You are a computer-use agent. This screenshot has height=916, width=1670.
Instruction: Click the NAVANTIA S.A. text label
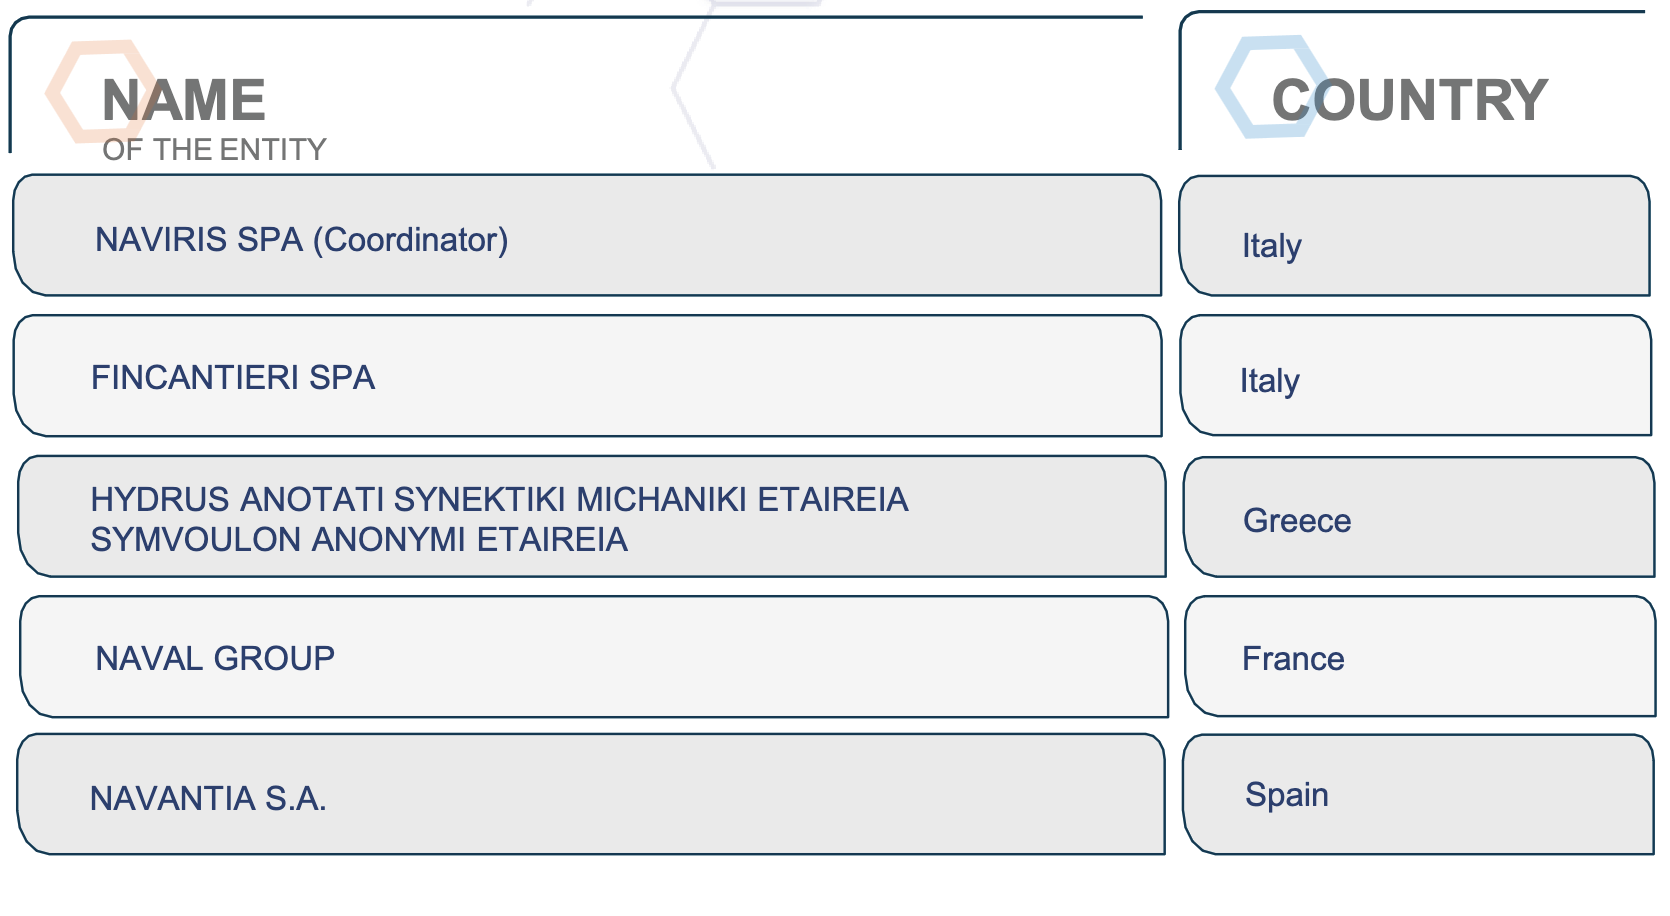pos(208,799)
